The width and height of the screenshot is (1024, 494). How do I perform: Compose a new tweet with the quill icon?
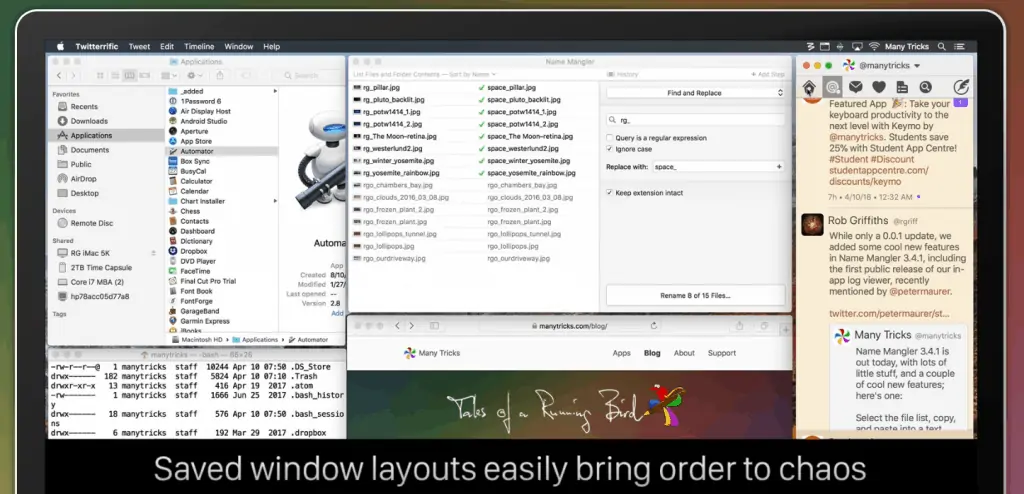pyautogui.click(x=961, y=87)
